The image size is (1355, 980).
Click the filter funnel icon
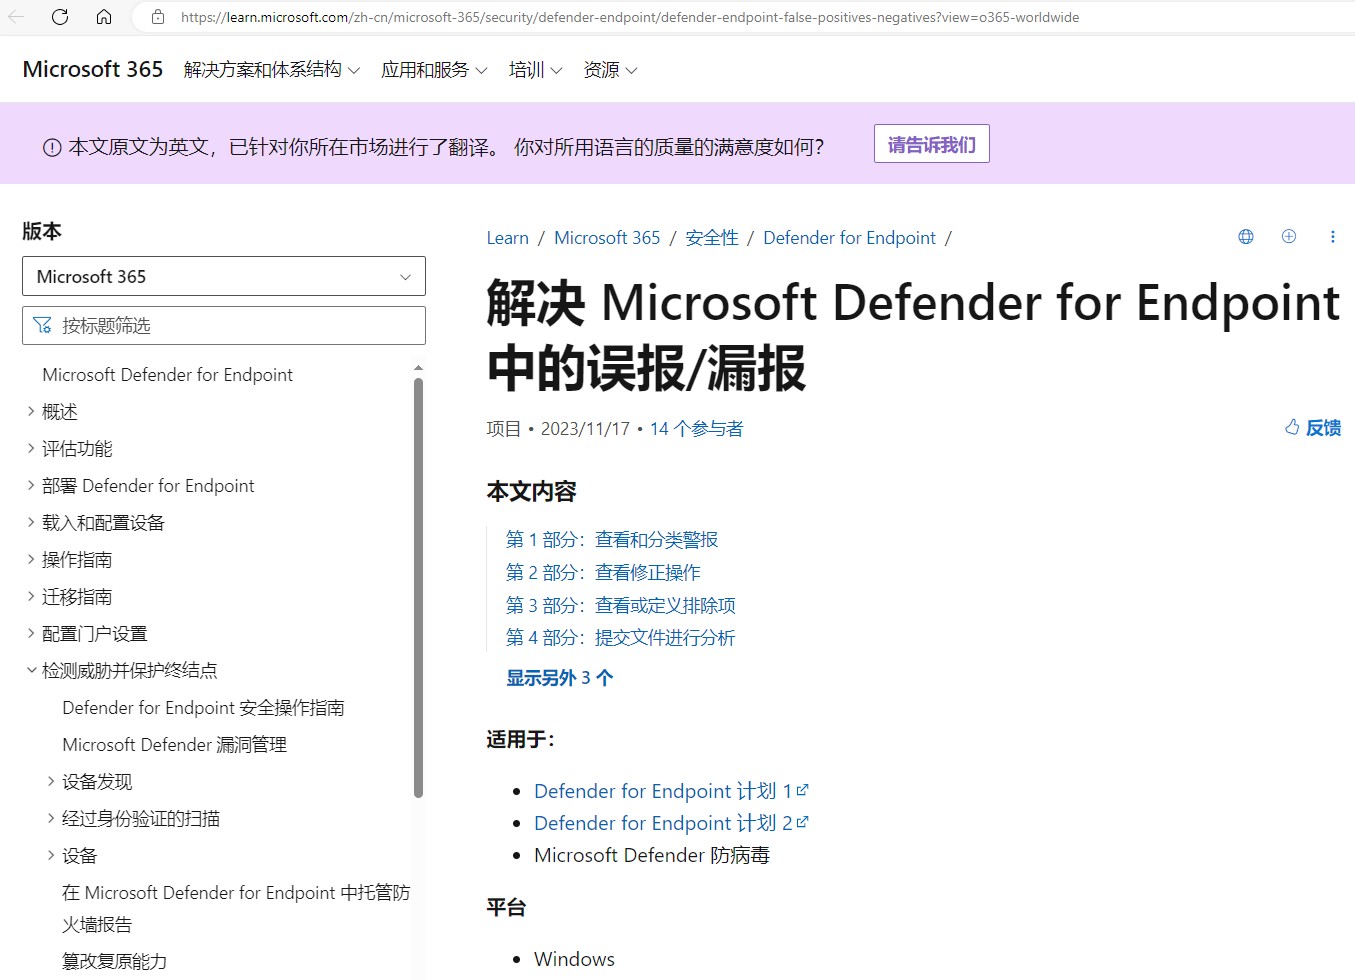point(42,325)
